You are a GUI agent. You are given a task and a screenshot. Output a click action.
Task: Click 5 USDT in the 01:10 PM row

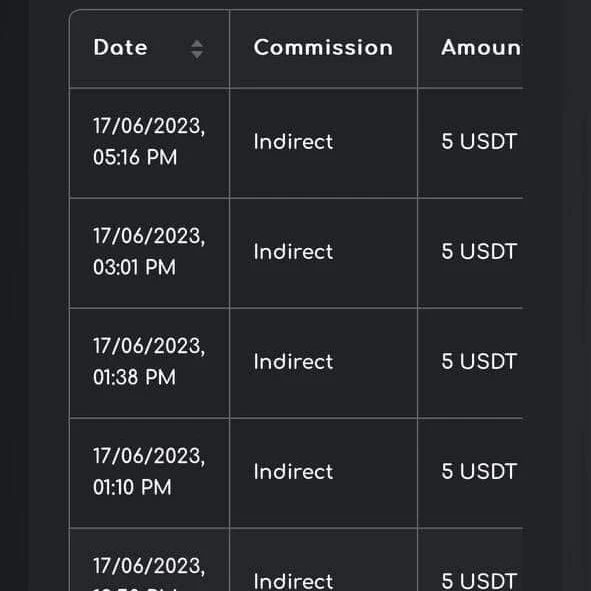tap(479, 472)
